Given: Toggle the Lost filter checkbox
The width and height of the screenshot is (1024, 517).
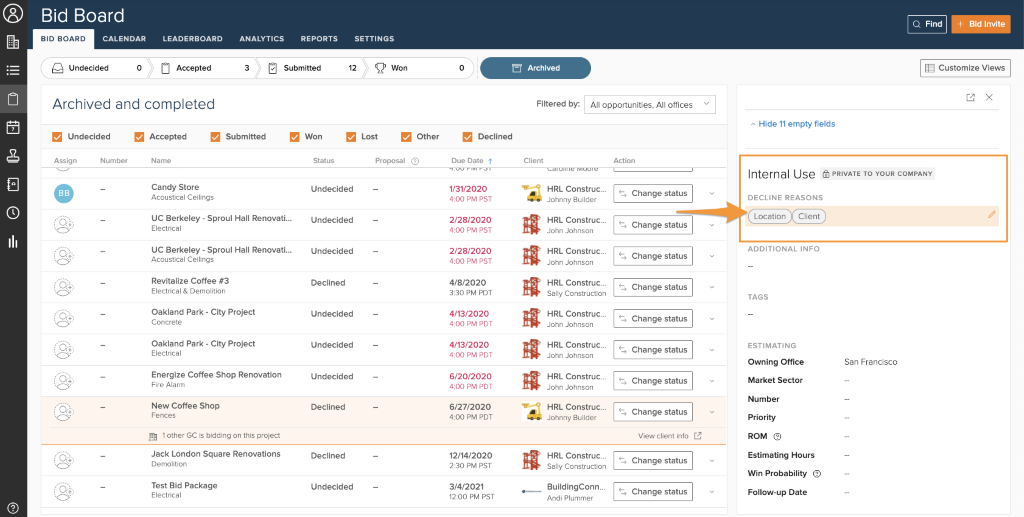Looking at the screenshot, I should [x=352, y=137].
